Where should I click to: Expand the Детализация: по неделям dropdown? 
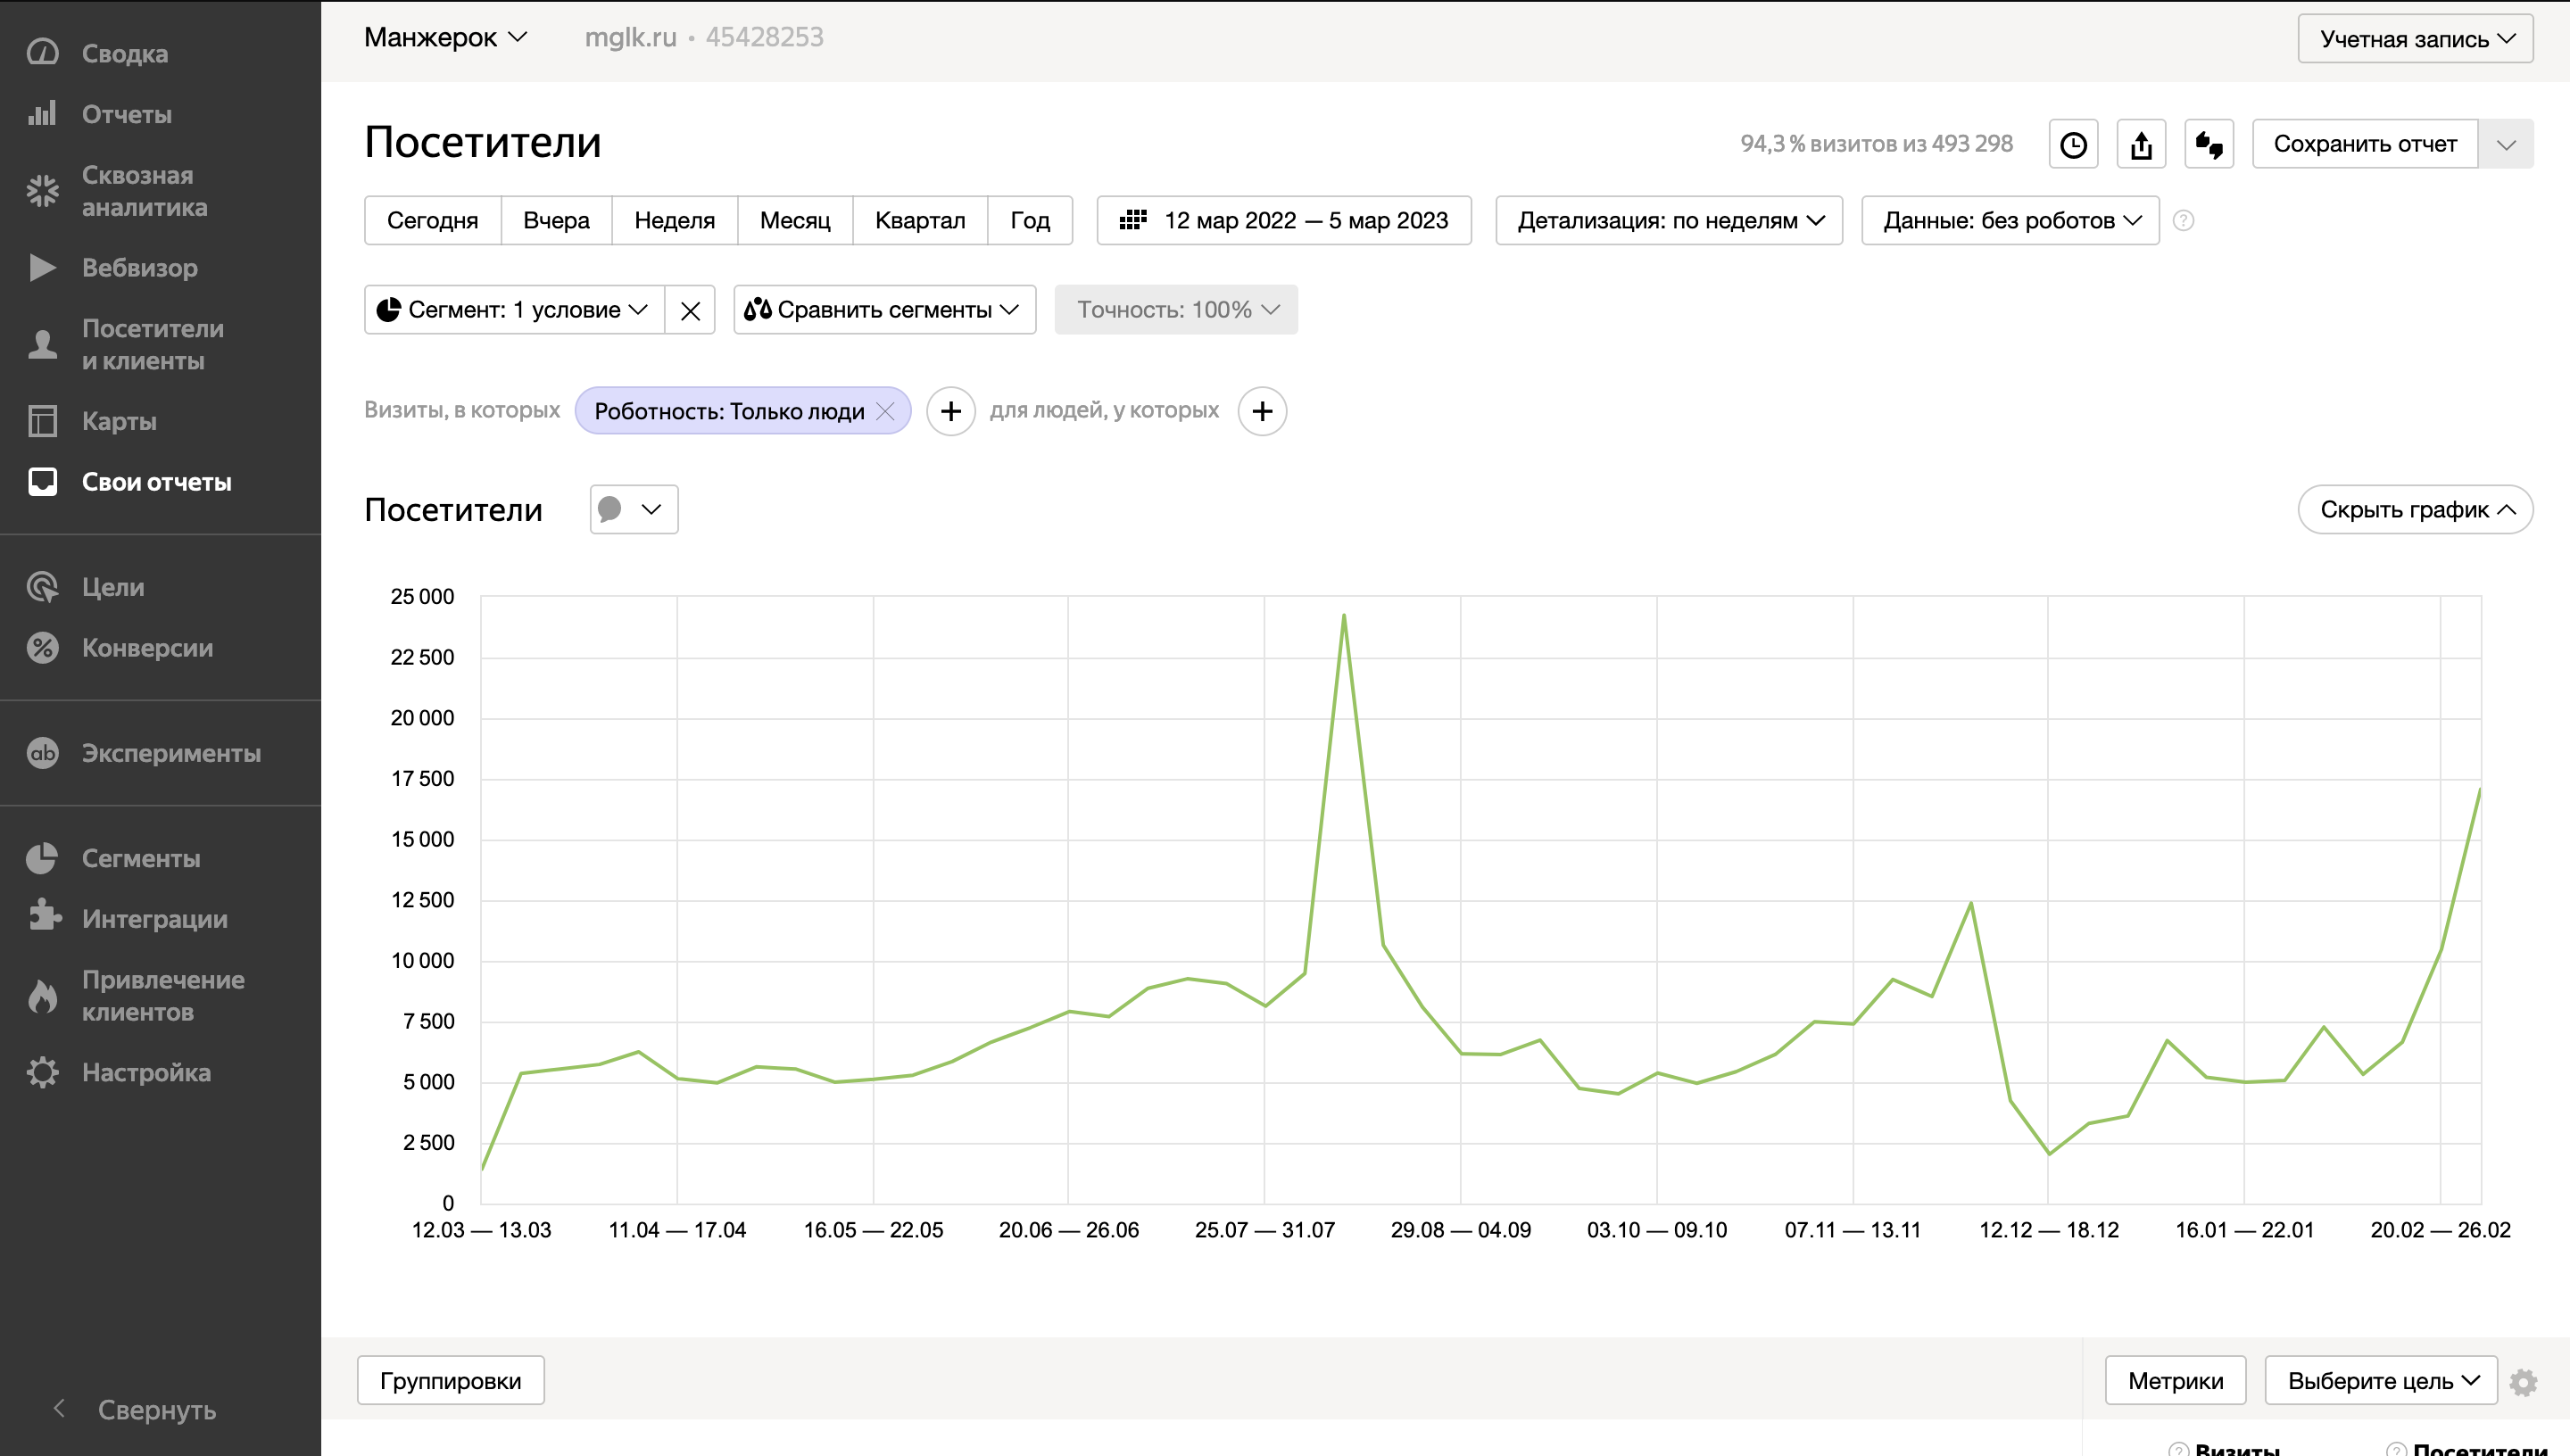[1669, 220]
